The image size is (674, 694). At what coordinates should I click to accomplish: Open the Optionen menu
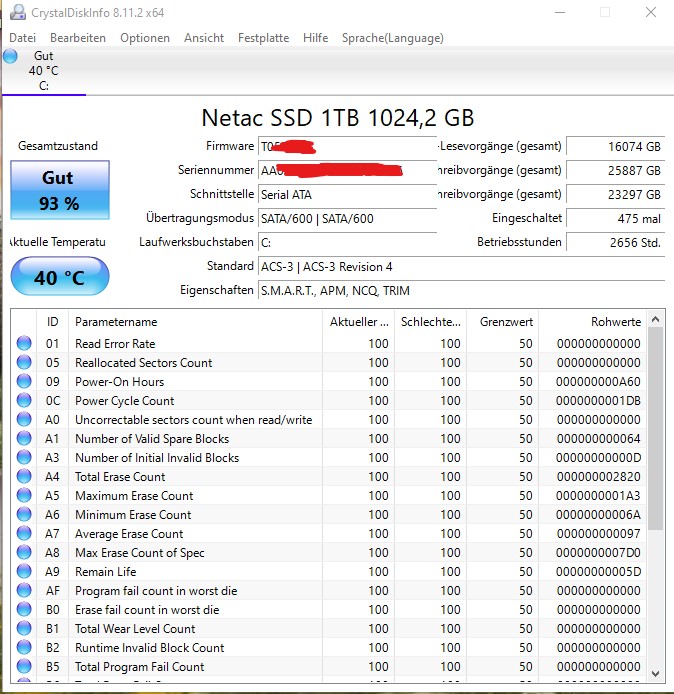pyautogui.click(x=145, y=38)
